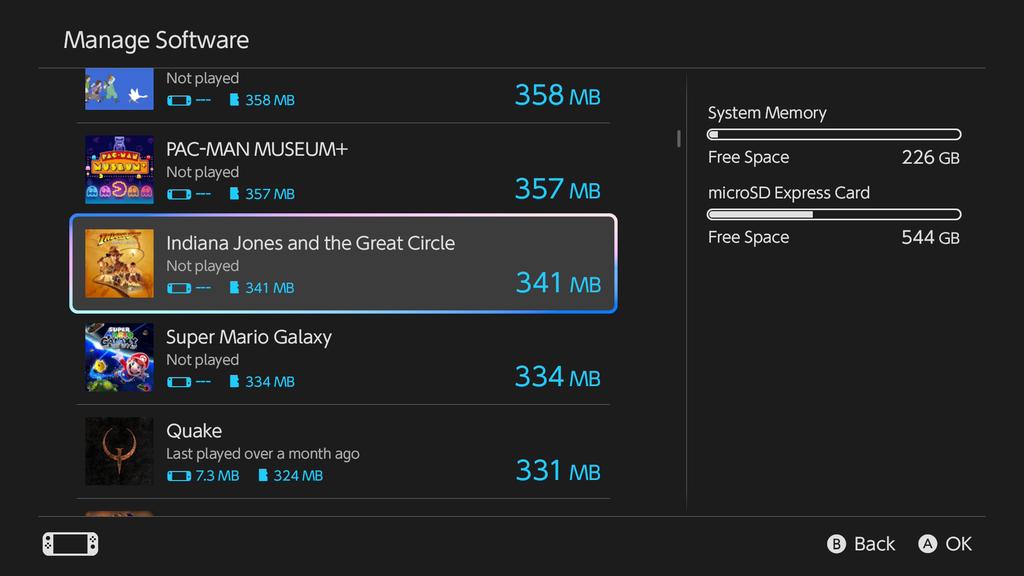Click the Super Mario Galaxy cover icon
Viewport: 1024px width, 576px height.
tap(120, 357)
